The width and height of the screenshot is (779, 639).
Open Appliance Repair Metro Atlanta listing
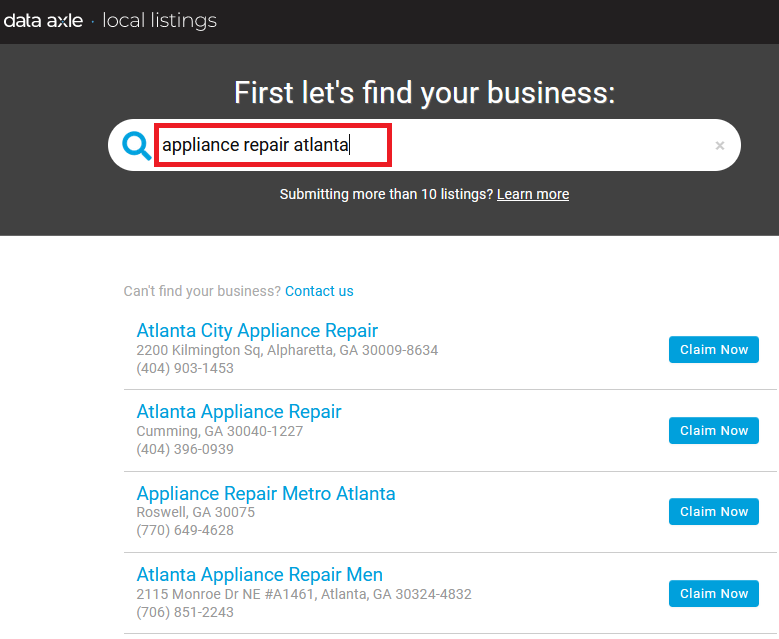[x=266, y=493]
